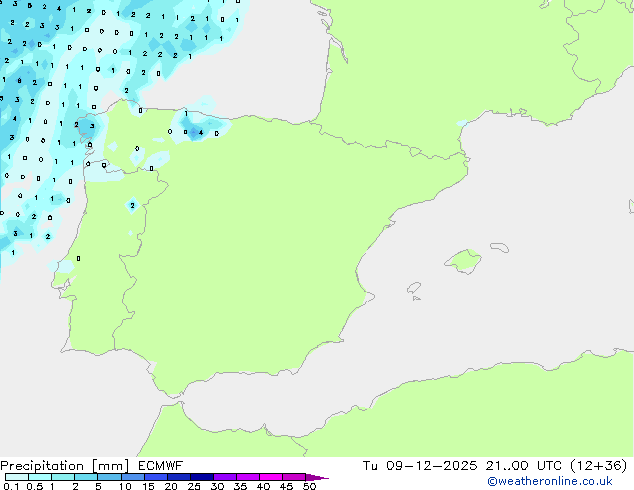Click the 'ECMWF' model label
Image resolution: width=634 pixels, height=490 pixels.
click(x=160, y=466)
